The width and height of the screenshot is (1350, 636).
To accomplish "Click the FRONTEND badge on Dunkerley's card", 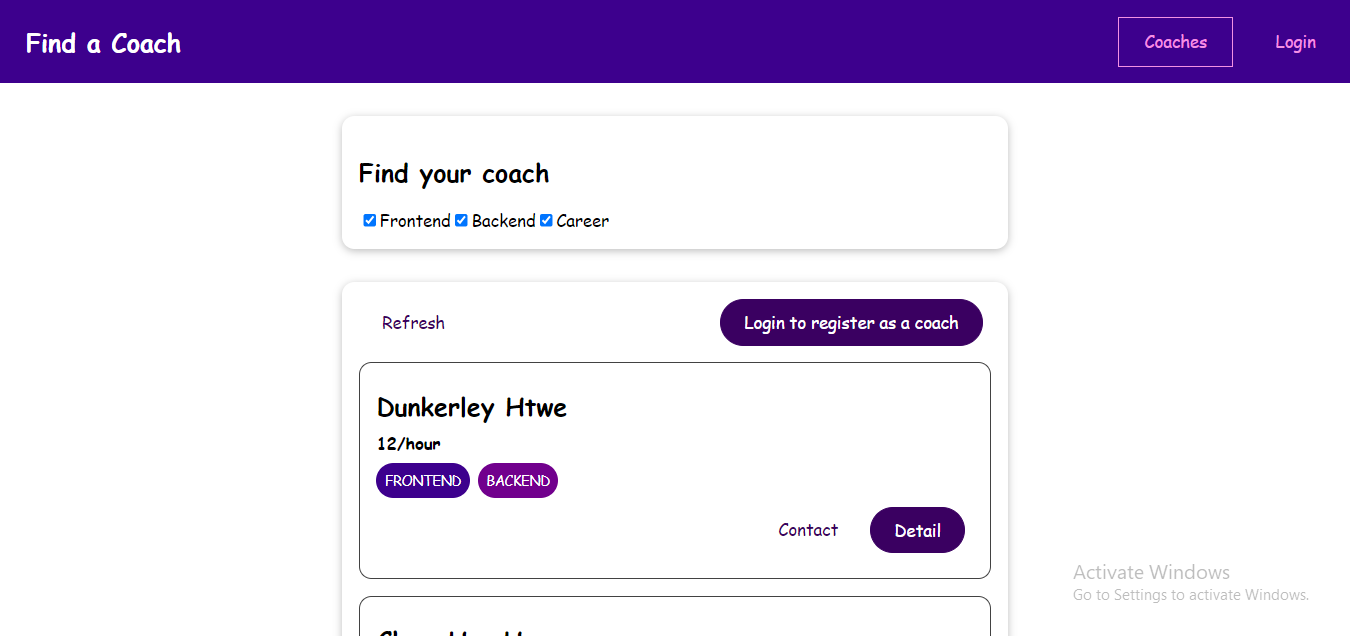I will [x=423, y=481].
